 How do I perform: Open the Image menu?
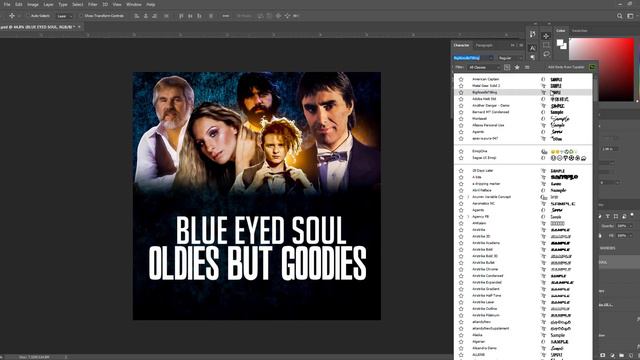33,4
